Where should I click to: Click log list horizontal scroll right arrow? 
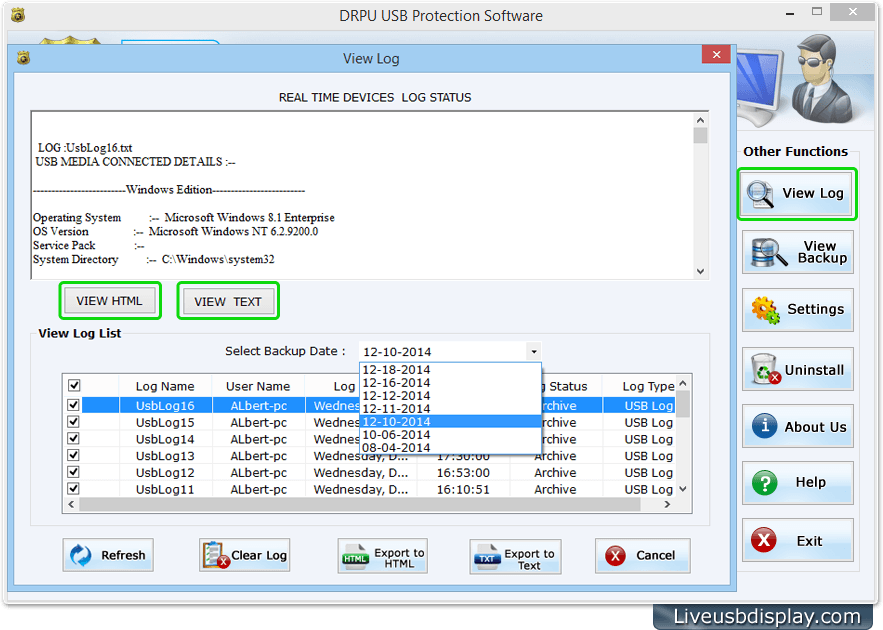tap(667, 504)
